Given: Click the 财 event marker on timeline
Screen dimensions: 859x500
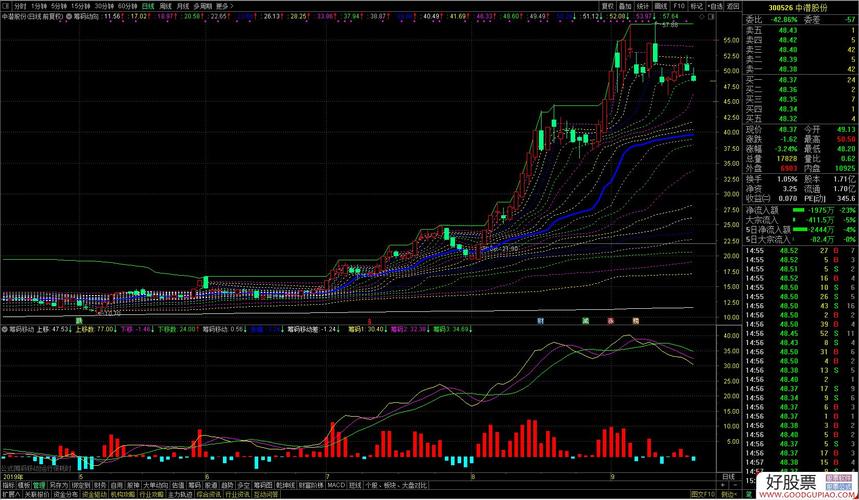Looking at the screenshot, I should (x=541, y=320).
